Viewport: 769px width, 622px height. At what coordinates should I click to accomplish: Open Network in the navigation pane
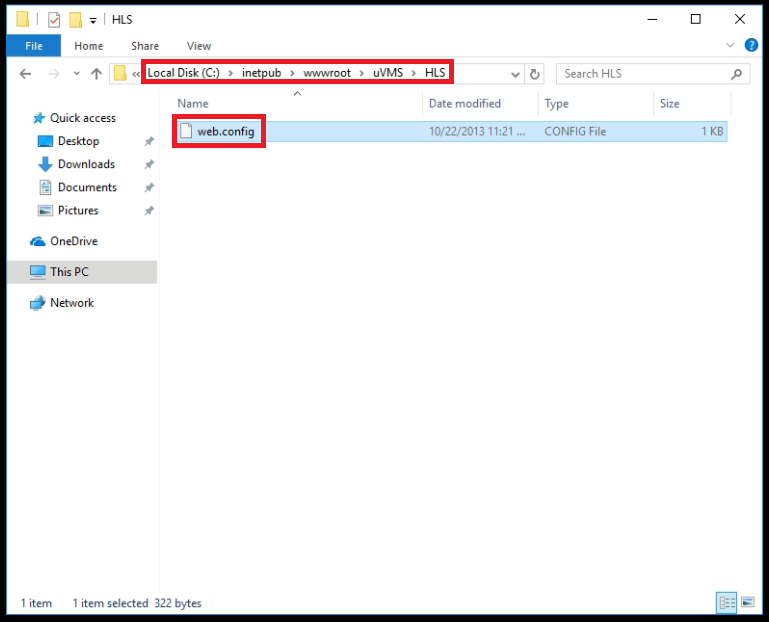(x=72, y=303)
